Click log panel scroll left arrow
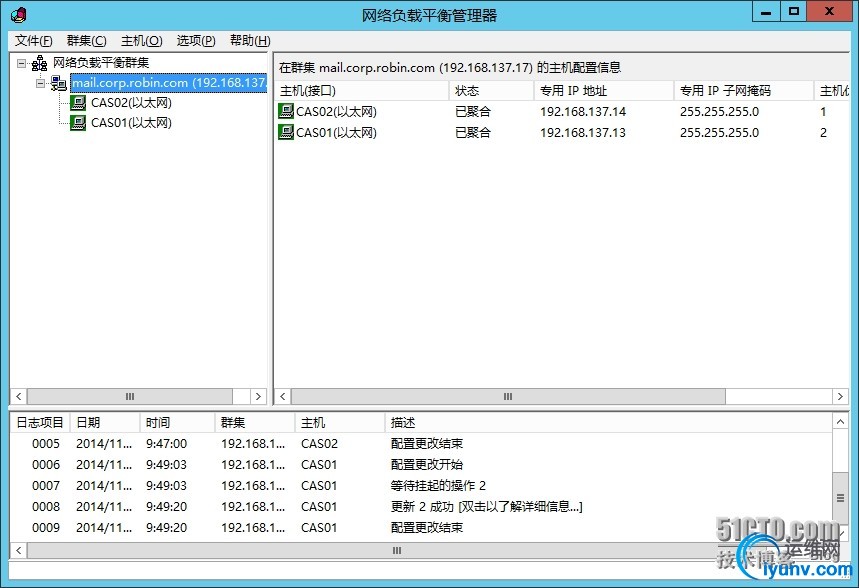The height and width of the screenshot is (588, 859). coord(19,550)
